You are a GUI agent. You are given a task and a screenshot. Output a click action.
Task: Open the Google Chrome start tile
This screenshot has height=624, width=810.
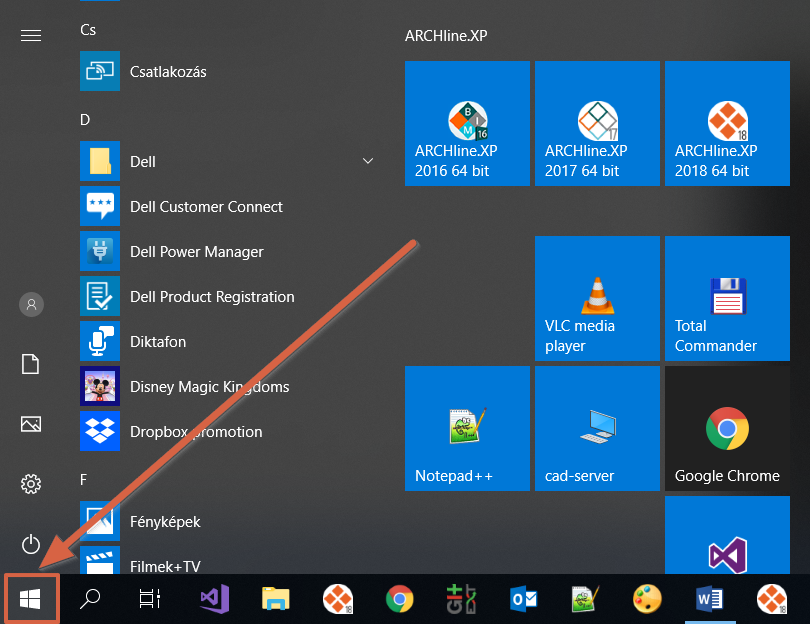click(x=727, y=429)
